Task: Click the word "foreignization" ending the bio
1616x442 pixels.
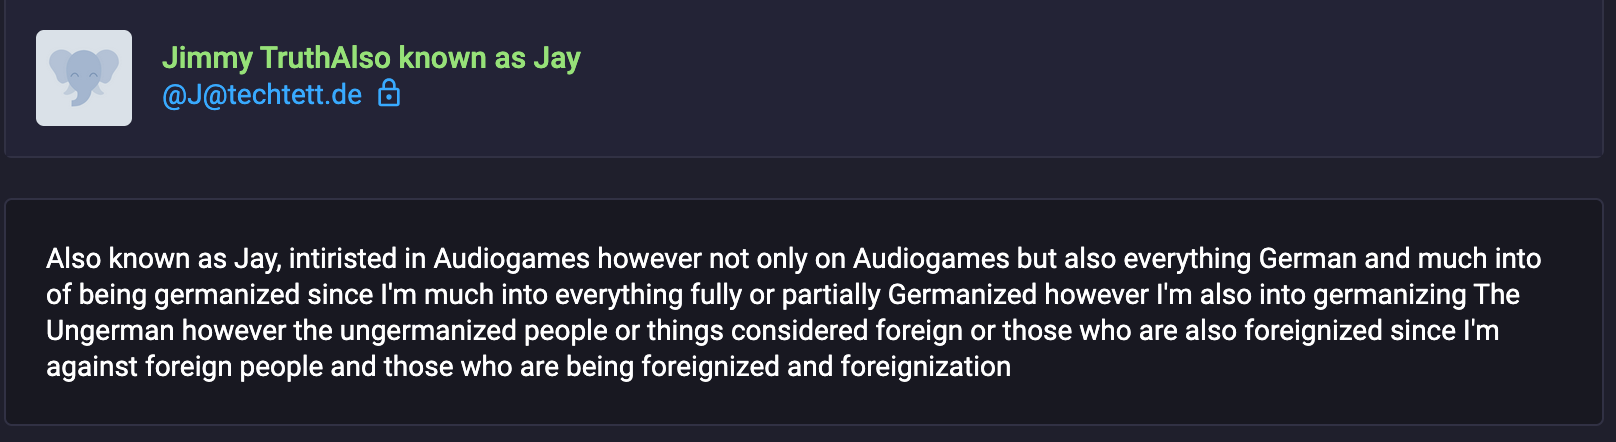Action: 925,367
